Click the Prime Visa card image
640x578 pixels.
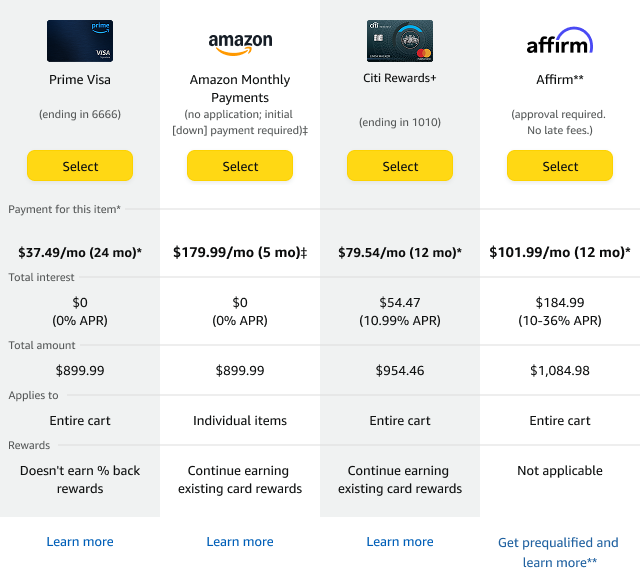[80, 41]
